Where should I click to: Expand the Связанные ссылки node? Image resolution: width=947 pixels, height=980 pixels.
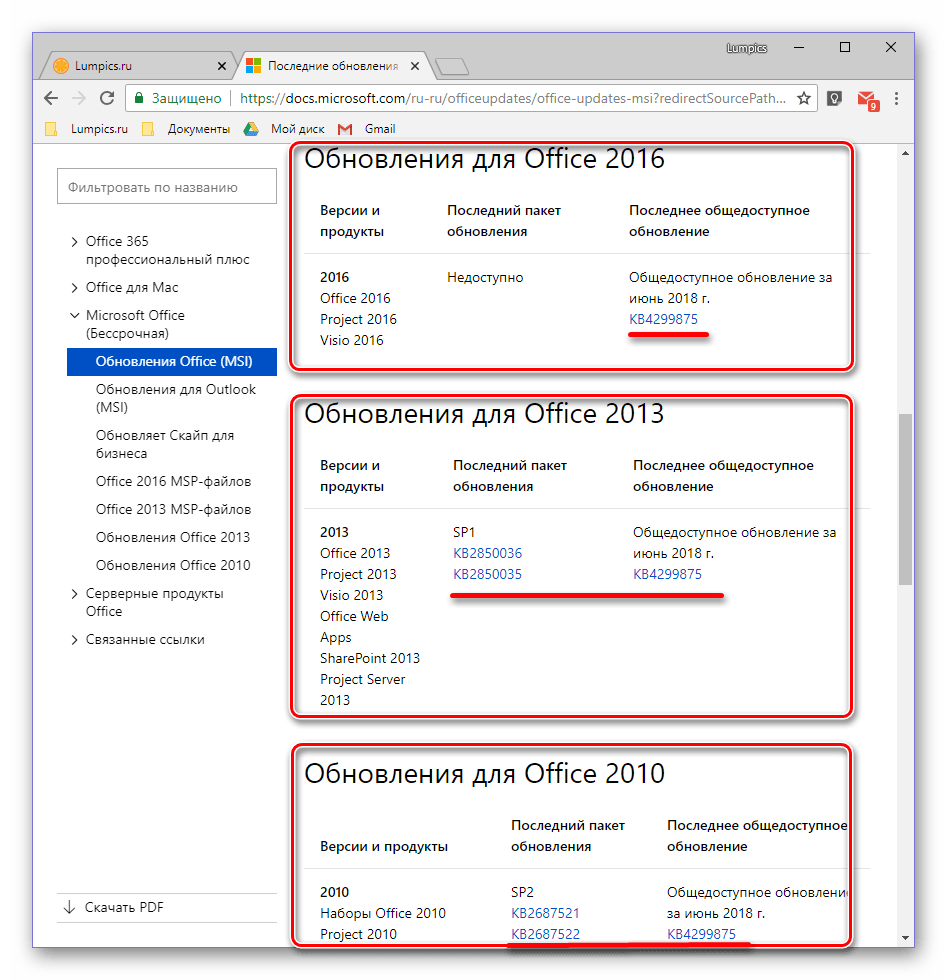coord(74,640)
